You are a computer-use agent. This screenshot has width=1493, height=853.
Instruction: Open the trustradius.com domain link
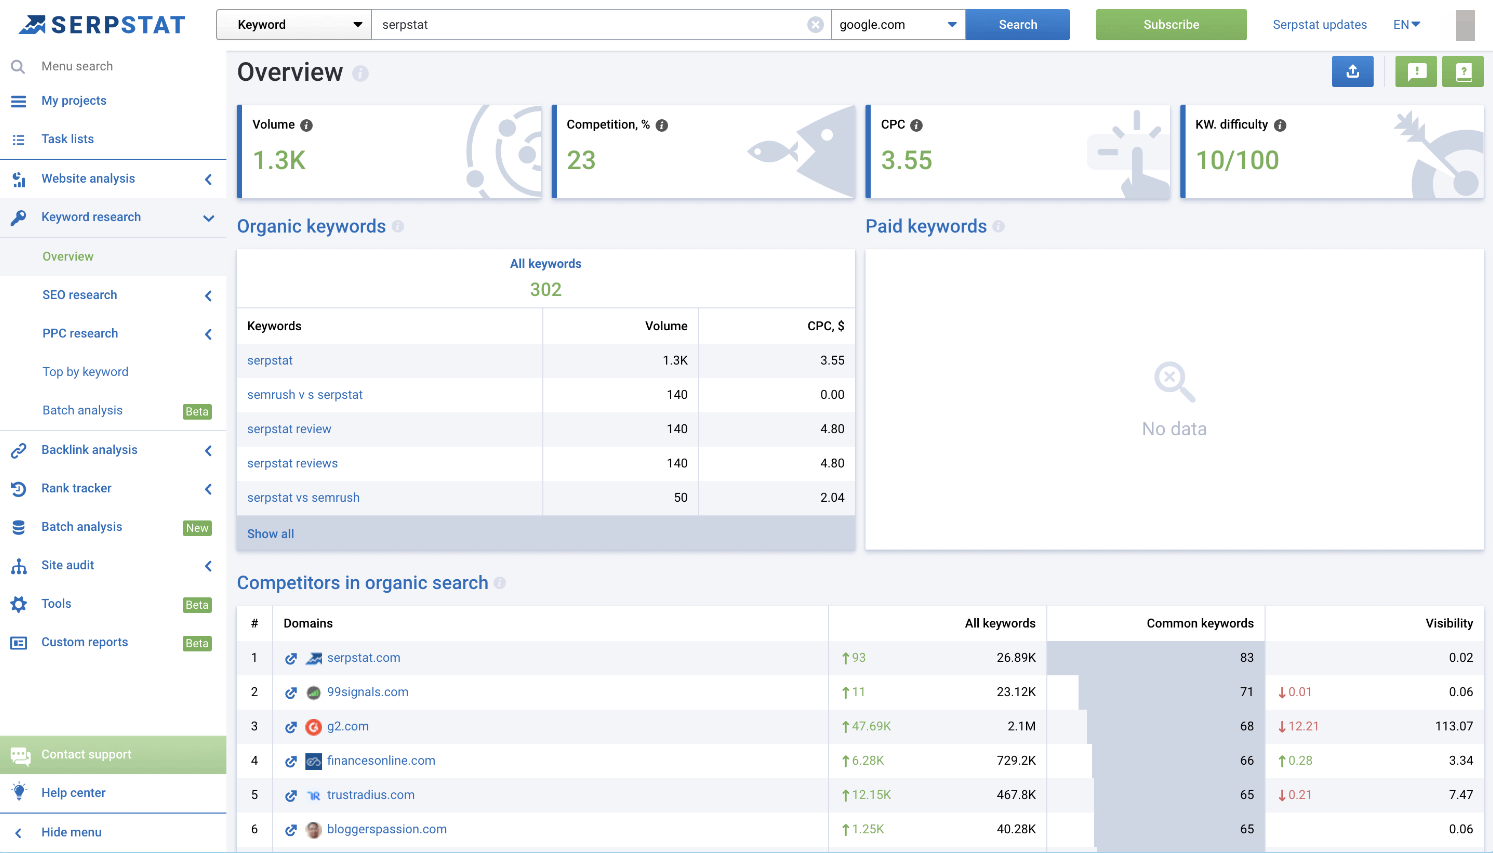pyautogui.click(x=371, y=795)
